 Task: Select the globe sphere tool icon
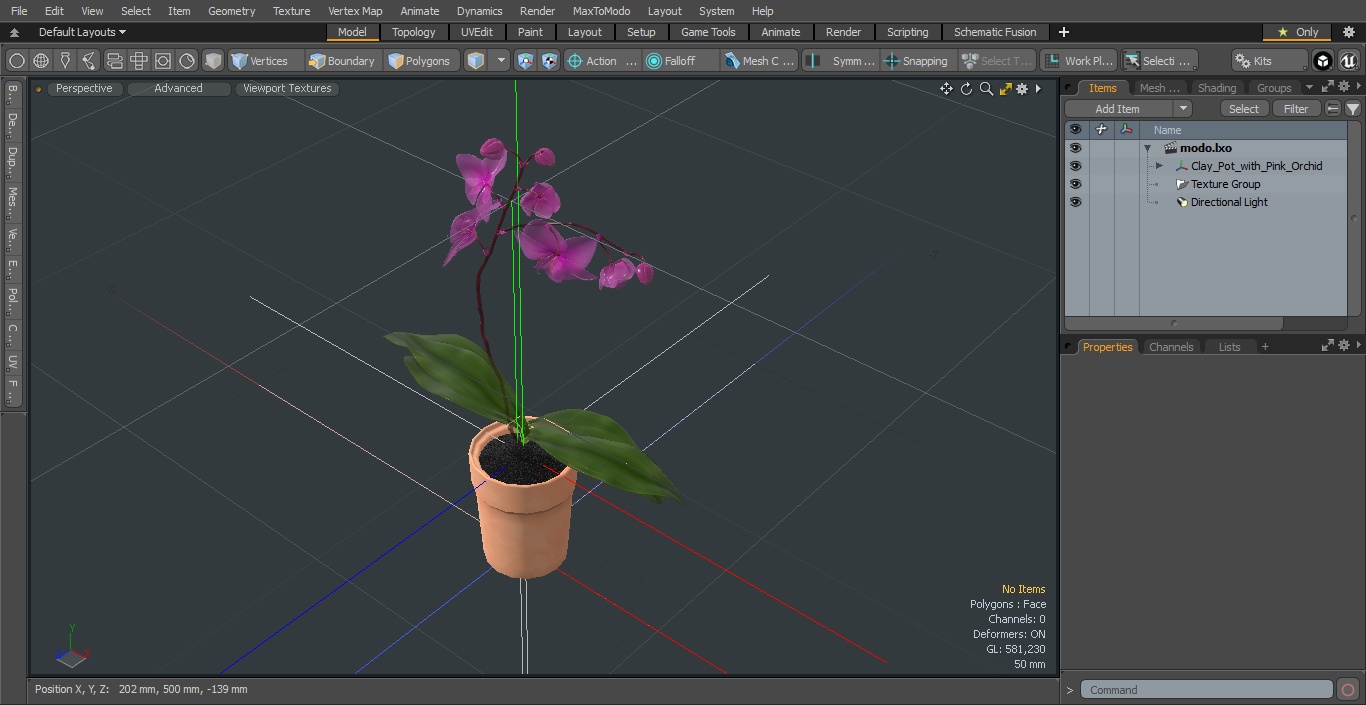pyautogui.click(x=41, y=61)
